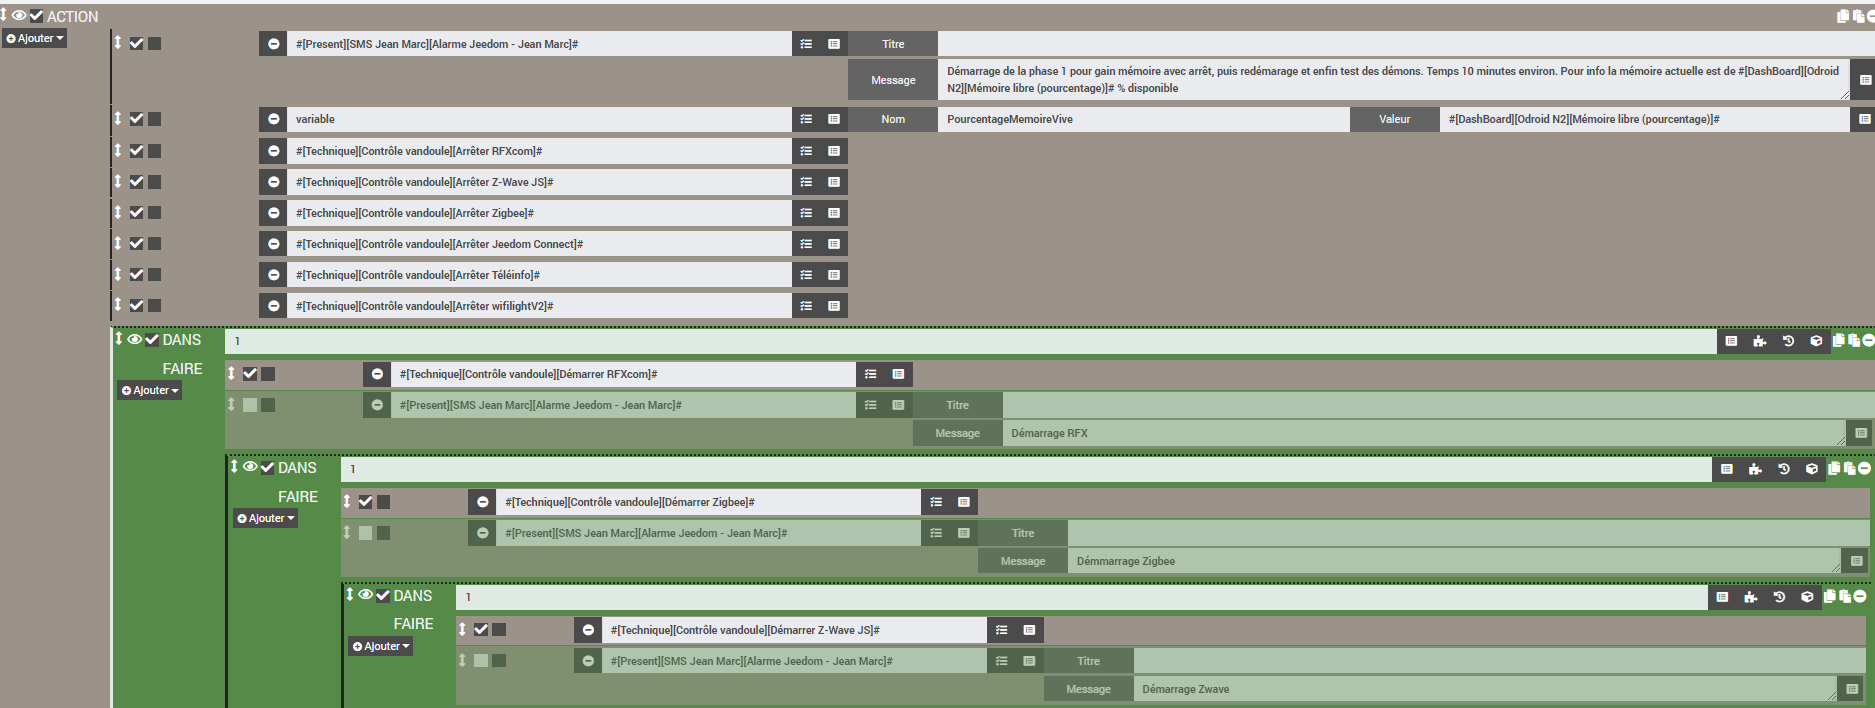
Task: Check parallel checkbox for Arrêter Zigbee row
Action: pyautogui.click(x=155, y=213)
